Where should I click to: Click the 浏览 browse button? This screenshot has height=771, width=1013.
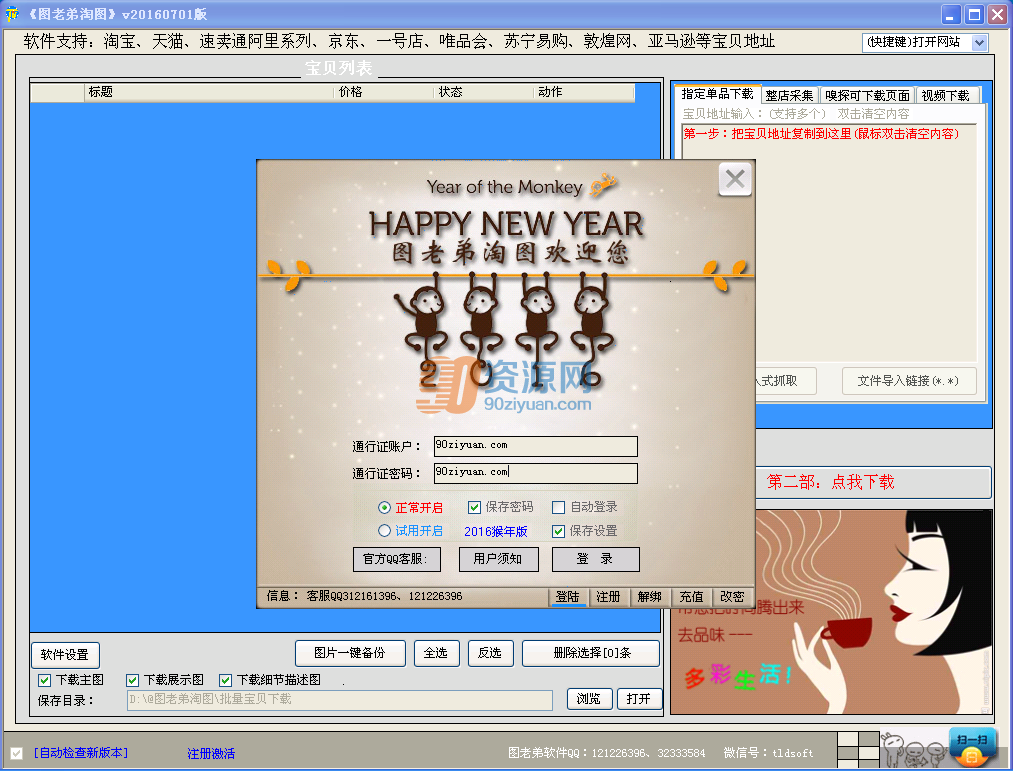589,699
